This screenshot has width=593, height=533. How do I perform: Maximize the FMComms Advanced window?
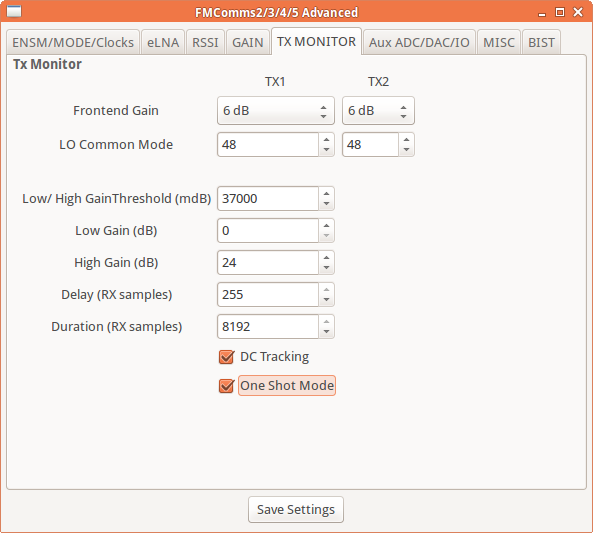560,12
